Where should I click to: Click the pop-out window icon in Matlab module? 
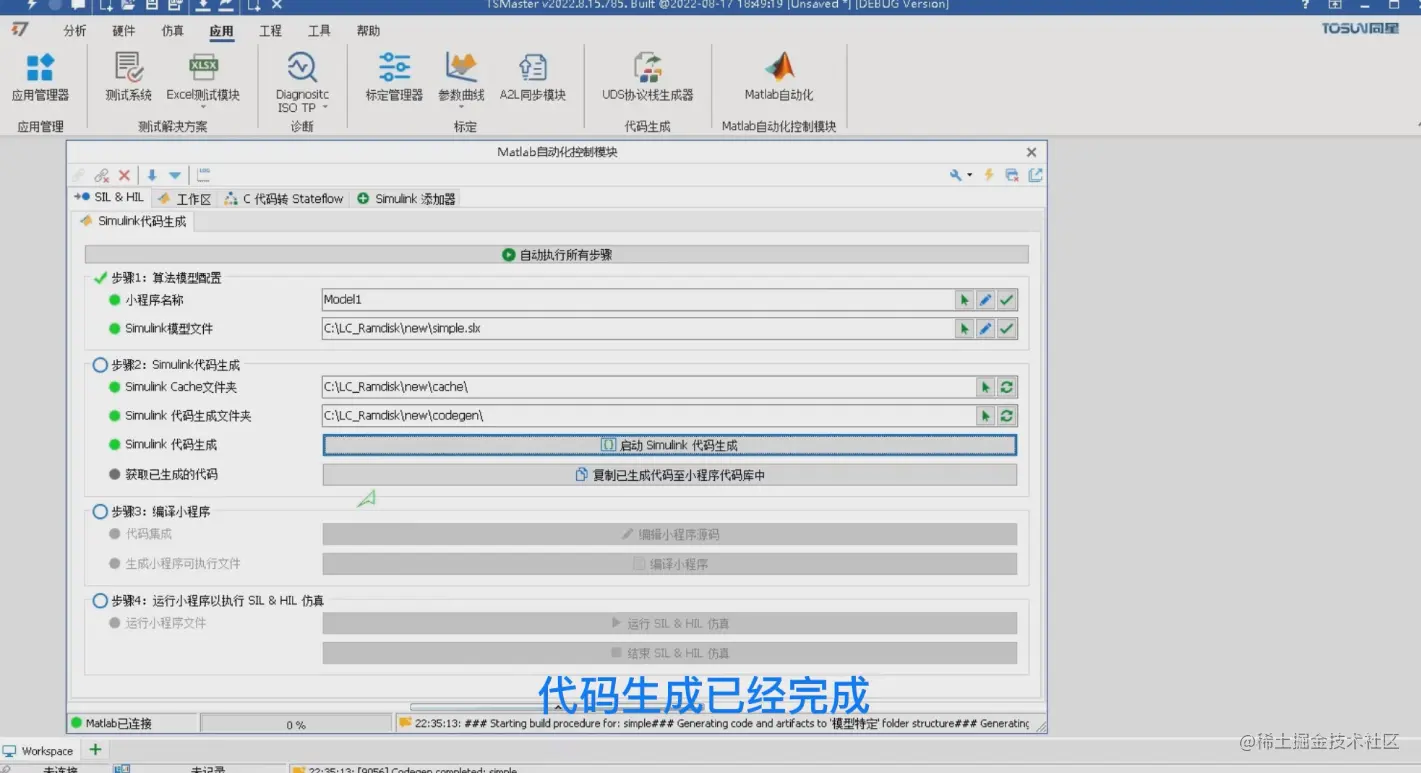coord(1035,175)
